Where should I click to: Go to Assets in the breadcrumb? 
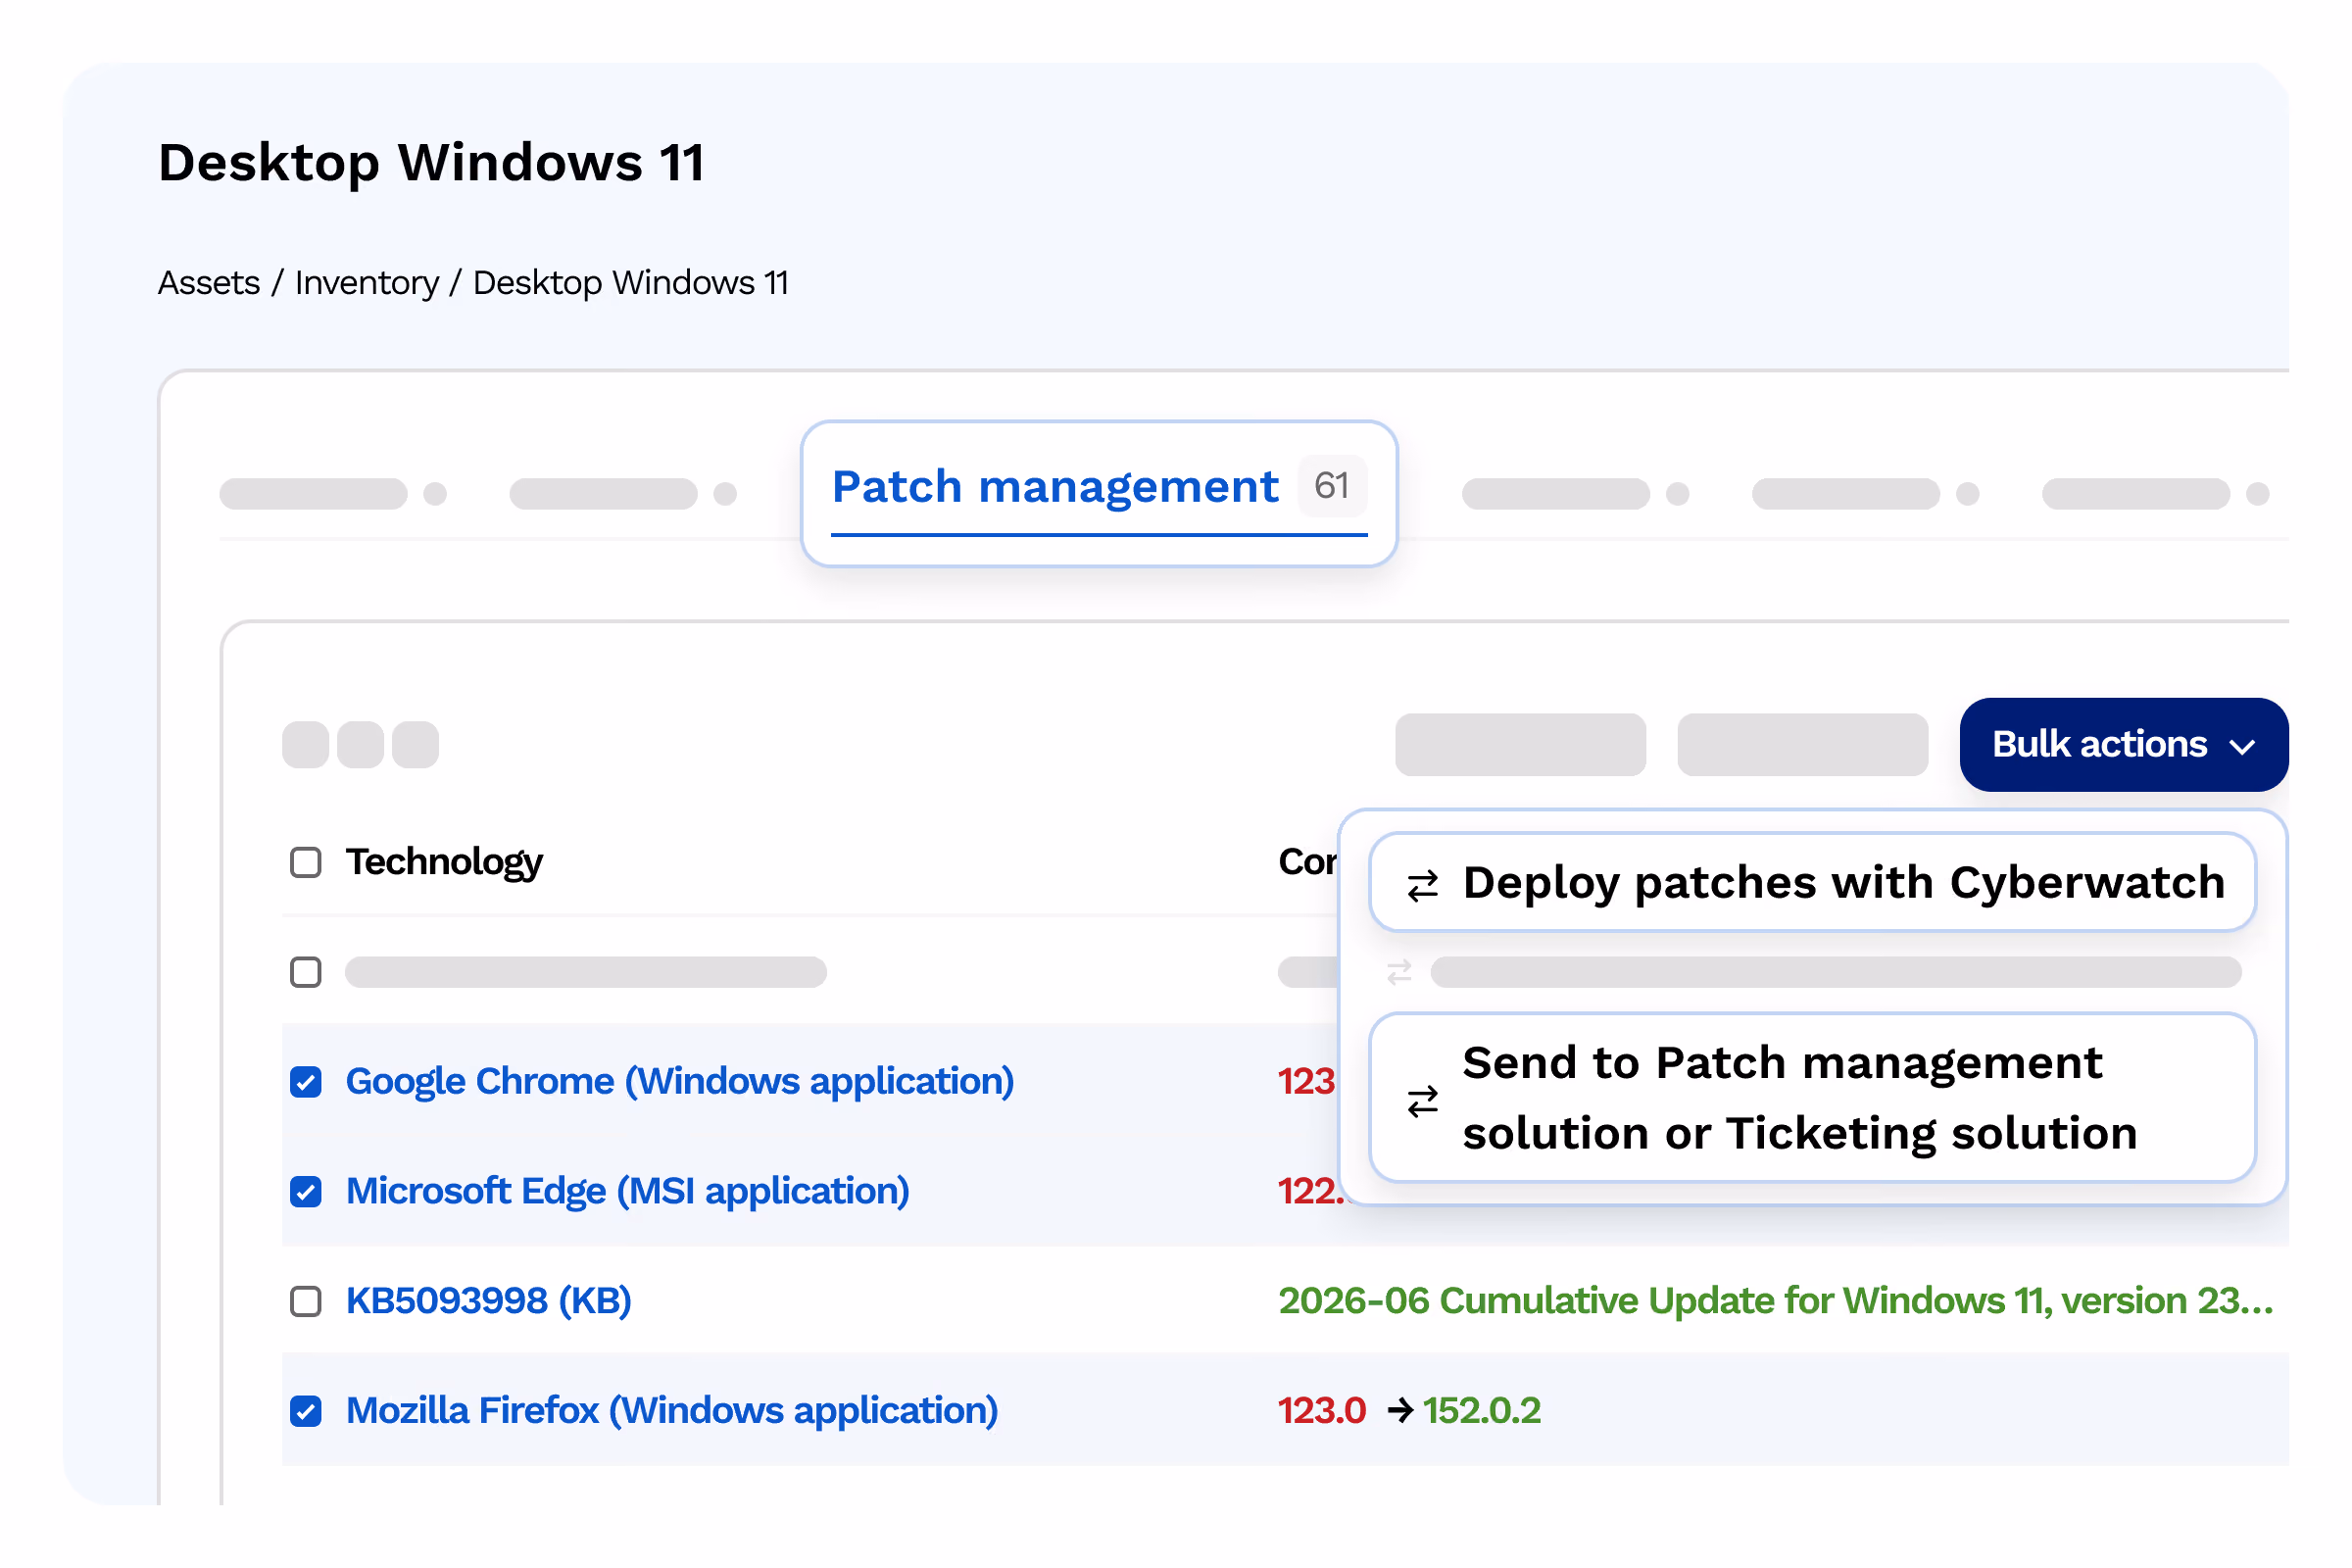[x=209, y=283]
